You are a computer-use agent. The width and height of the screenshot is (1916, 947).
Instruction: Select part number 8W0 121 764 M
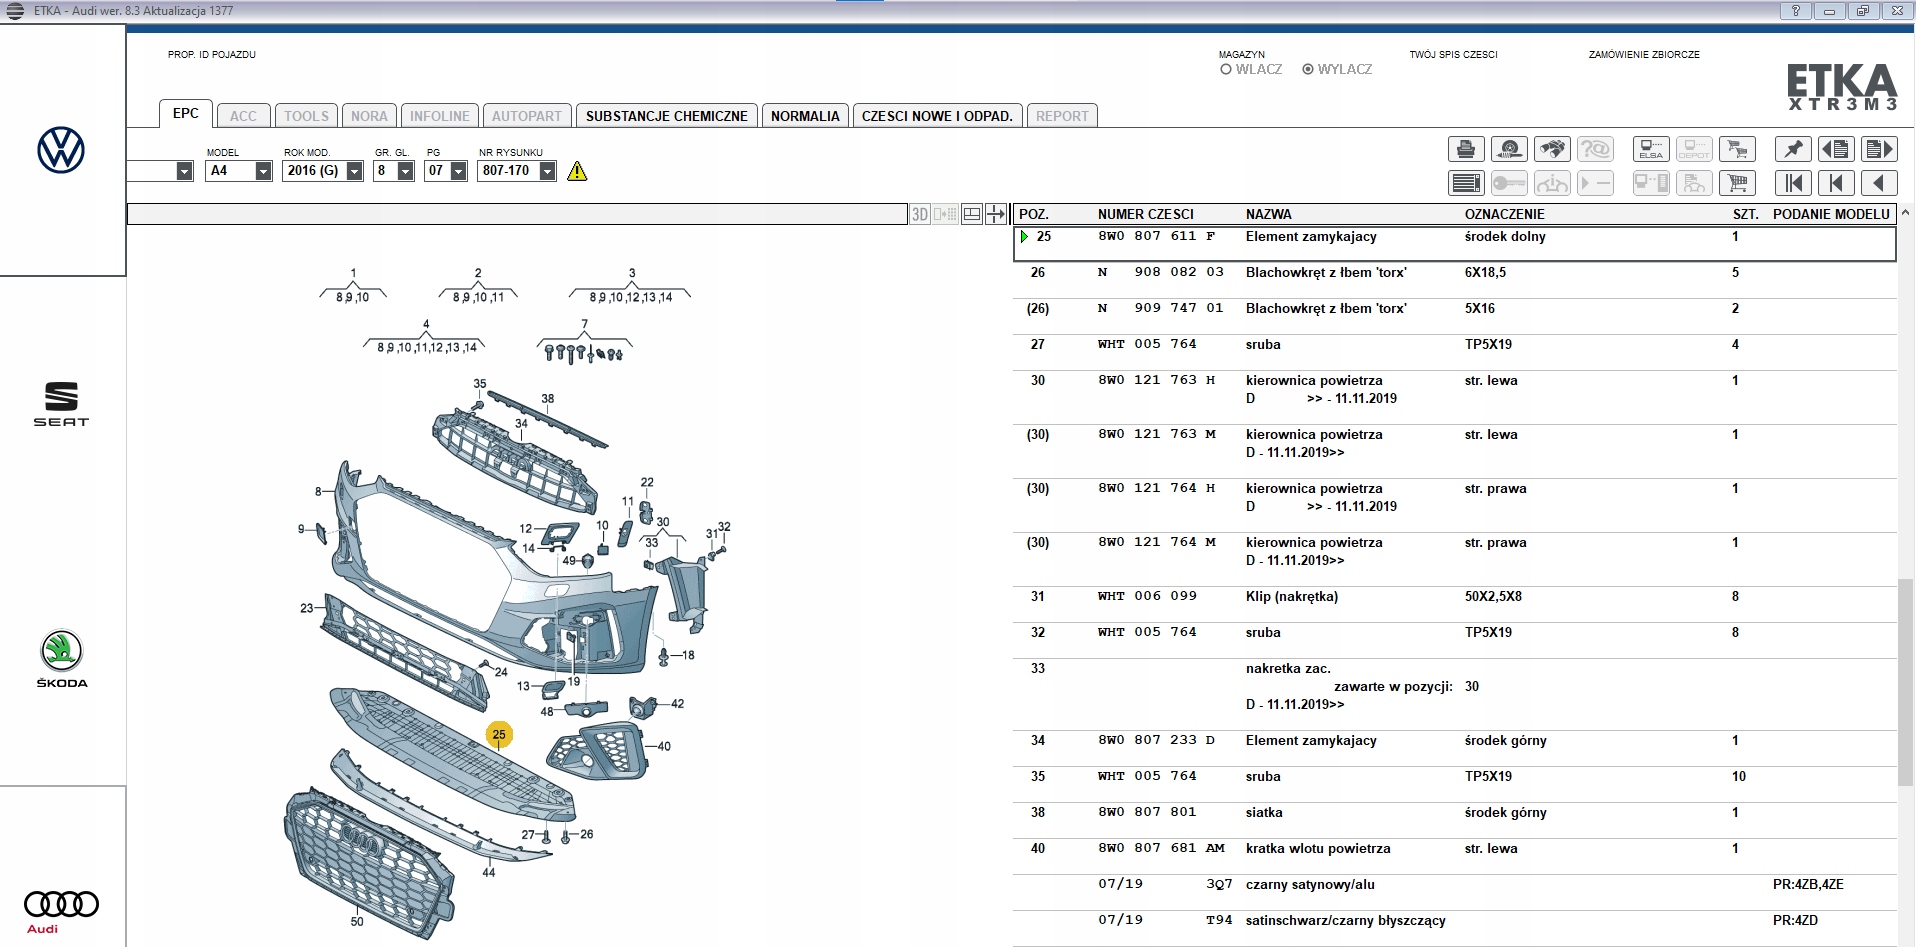pyautogui.click(x=1156, y=543)
